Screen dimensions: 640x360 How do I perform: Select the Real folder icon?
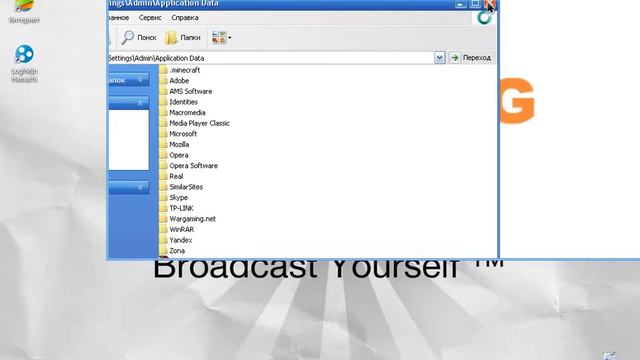[163, 176]
